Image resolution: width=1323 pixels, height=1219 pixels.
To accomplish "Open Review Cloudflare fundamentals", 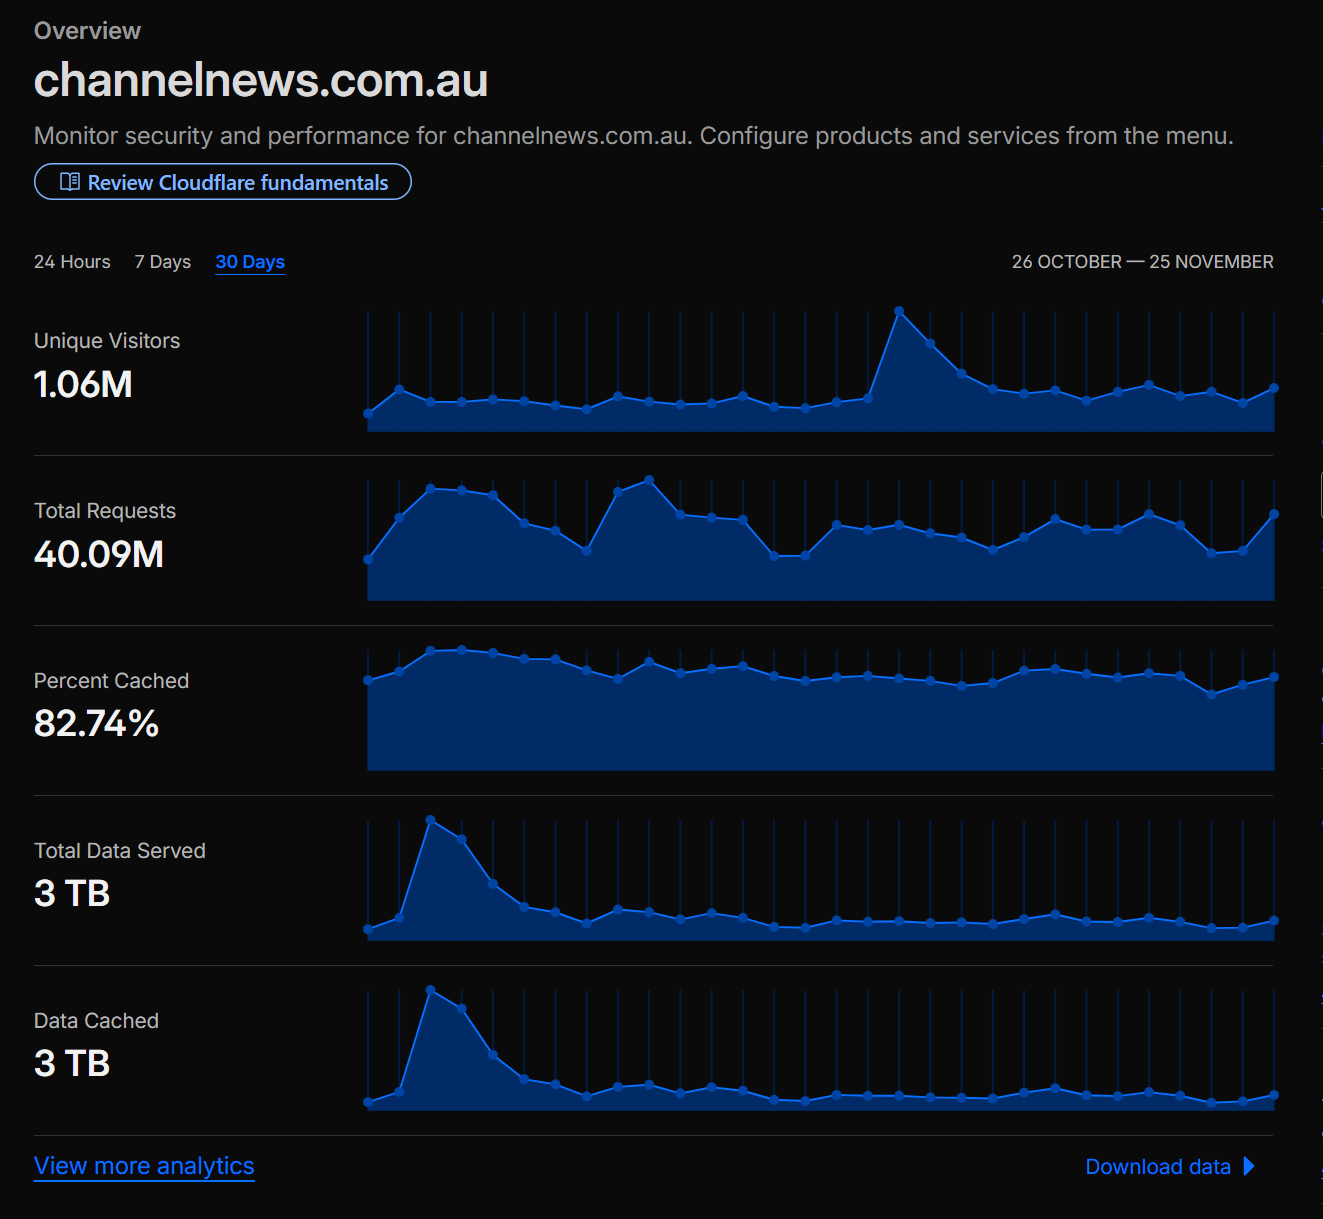I will 223,182.
